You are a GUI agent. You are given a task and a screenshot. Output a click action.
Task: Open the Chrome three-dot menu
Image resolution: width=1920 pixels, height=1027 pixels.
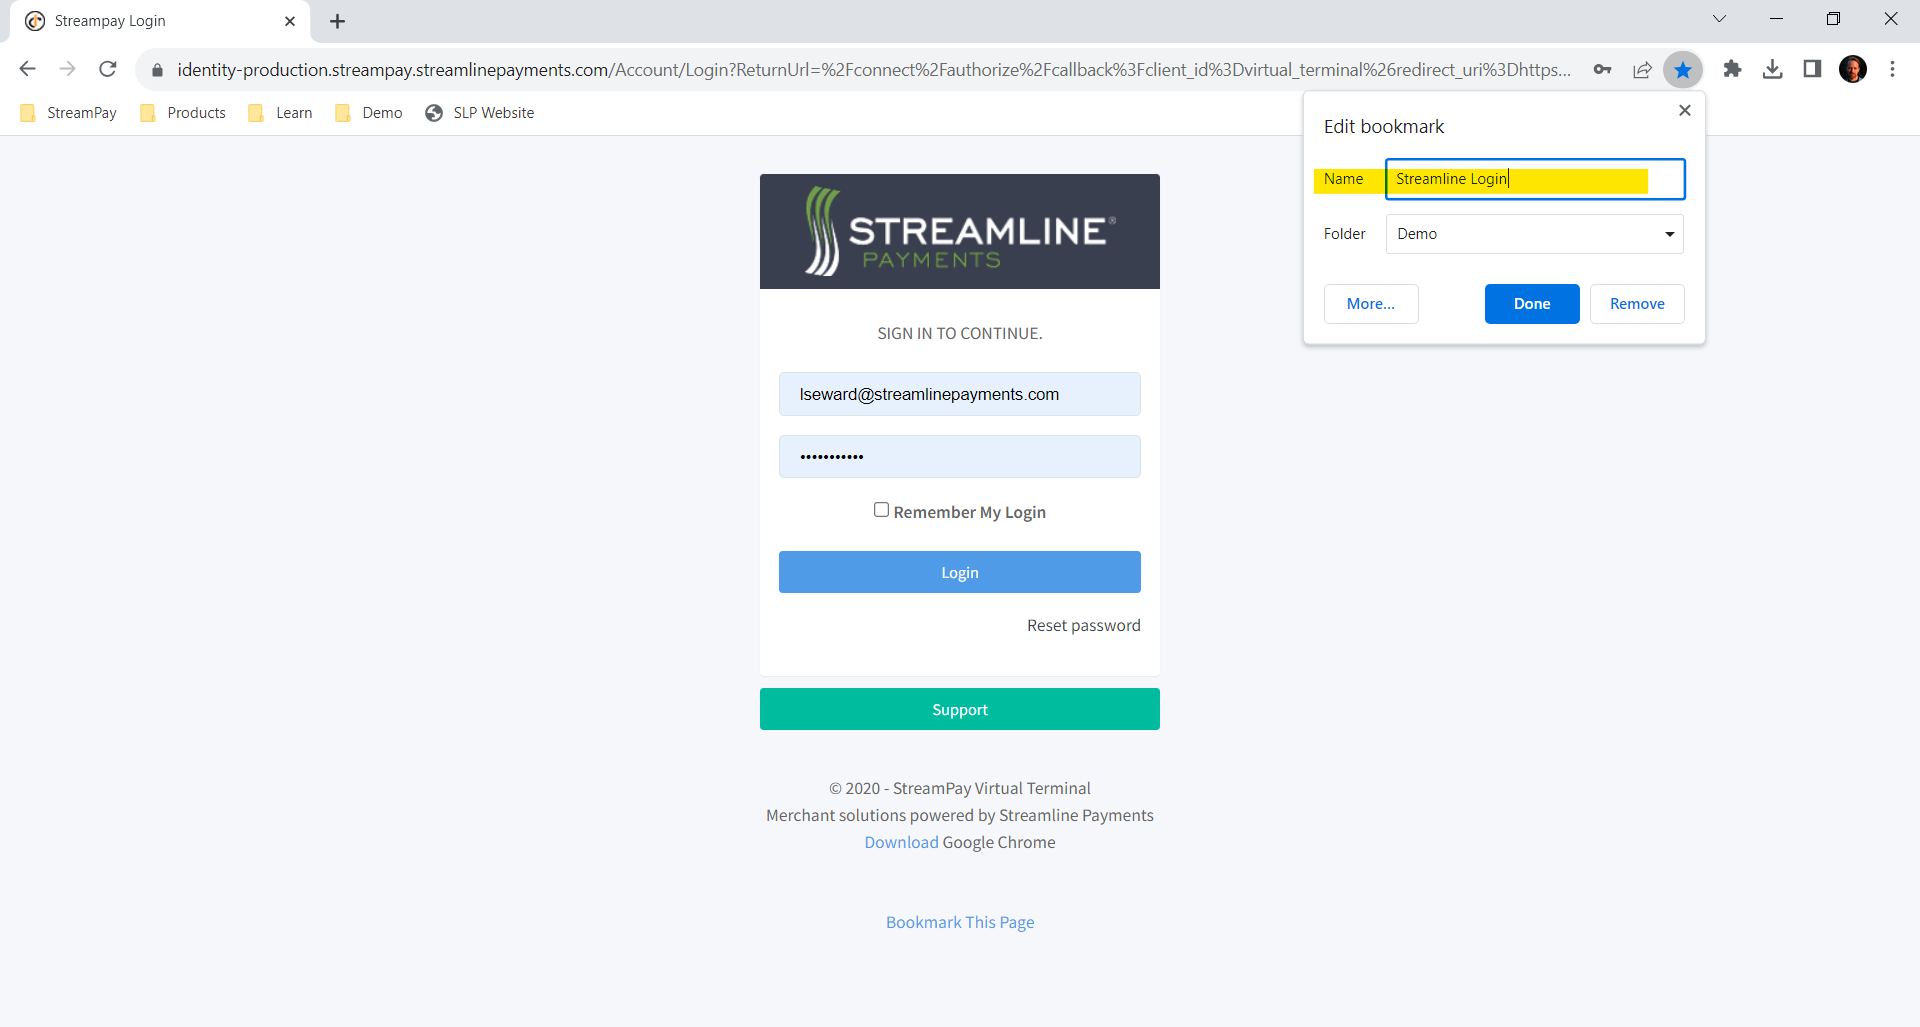coord(1893,69)
